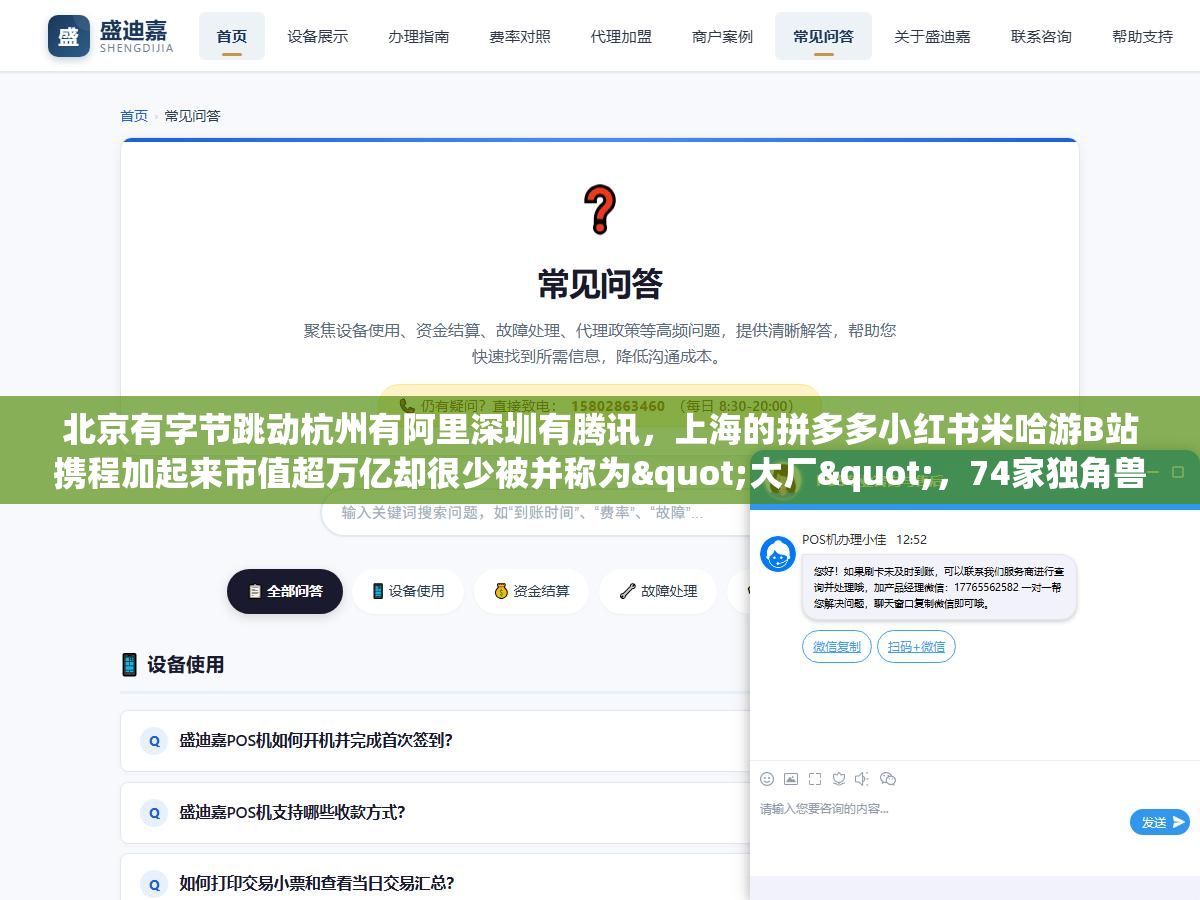Click the hotline number 15802863460
This screenshot has width=1200, height=900.
[618, 406]
